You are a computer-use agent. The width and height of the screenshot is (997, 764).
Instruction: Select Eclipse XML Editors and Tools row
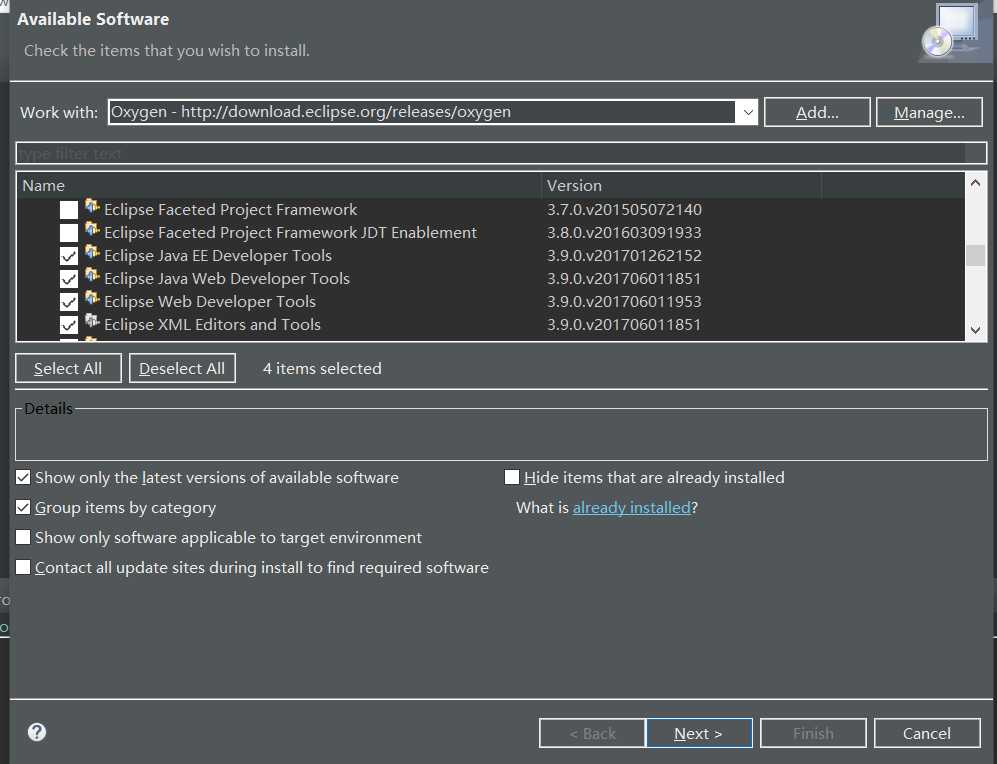(x=212, y=324)
